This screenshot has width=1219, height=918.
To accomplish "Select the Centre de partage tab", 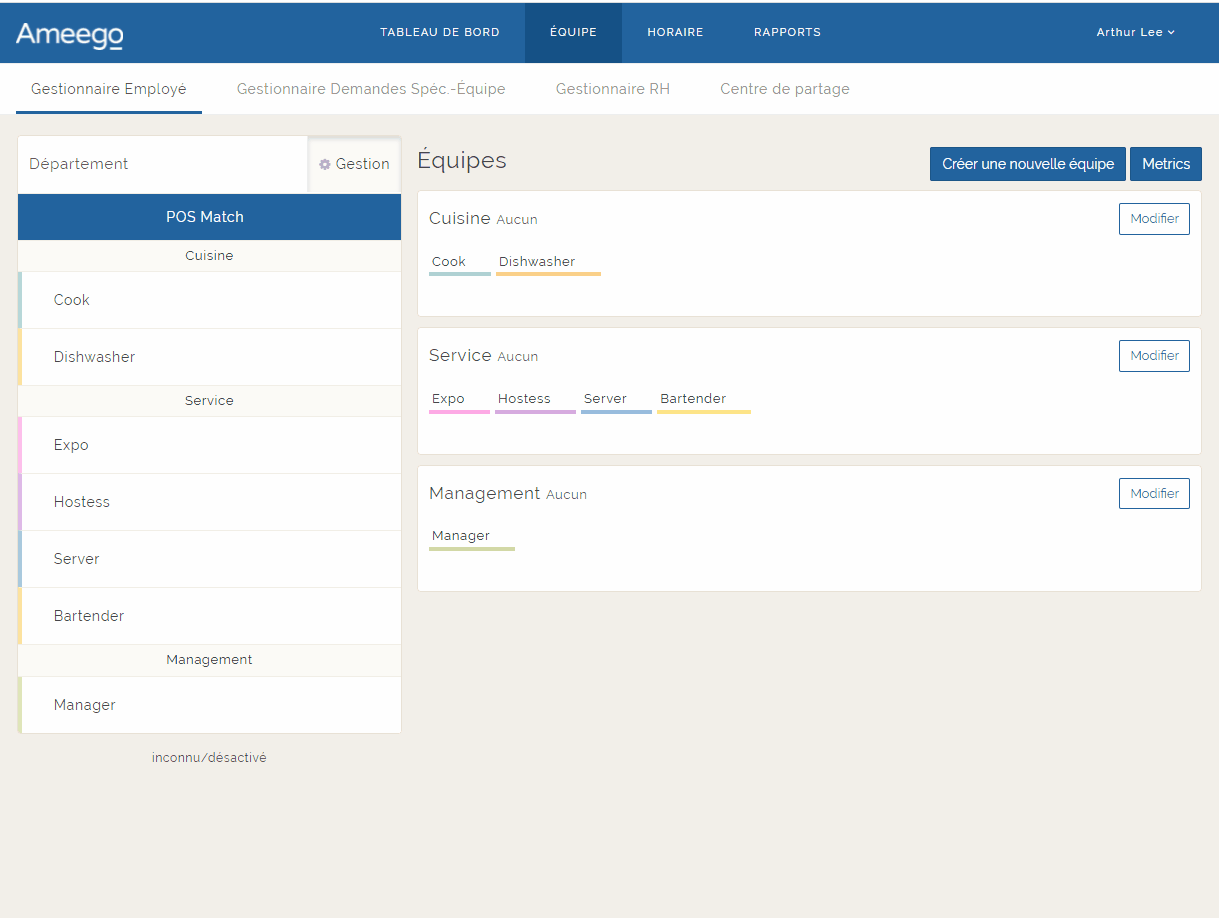I will point(784,89).
